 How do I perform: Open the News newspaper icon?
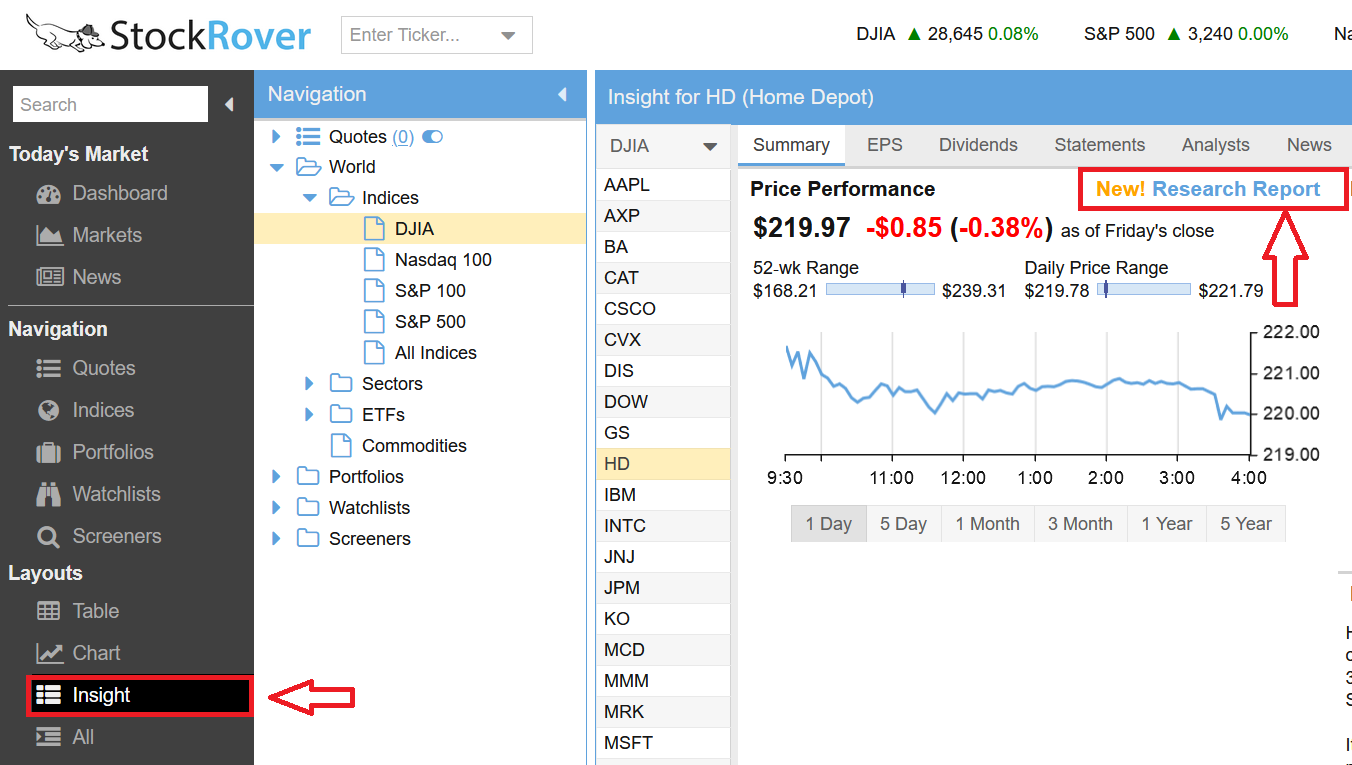[x=49, y=278]
